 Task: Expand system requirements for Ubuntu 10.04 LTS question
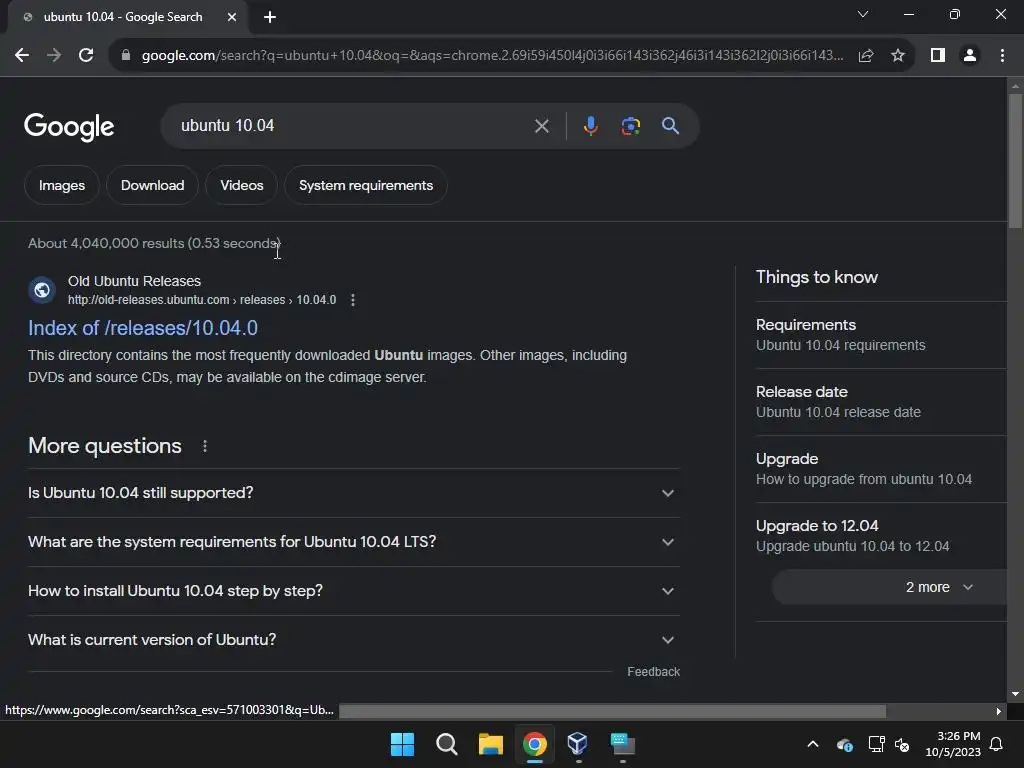click(353, 542)
